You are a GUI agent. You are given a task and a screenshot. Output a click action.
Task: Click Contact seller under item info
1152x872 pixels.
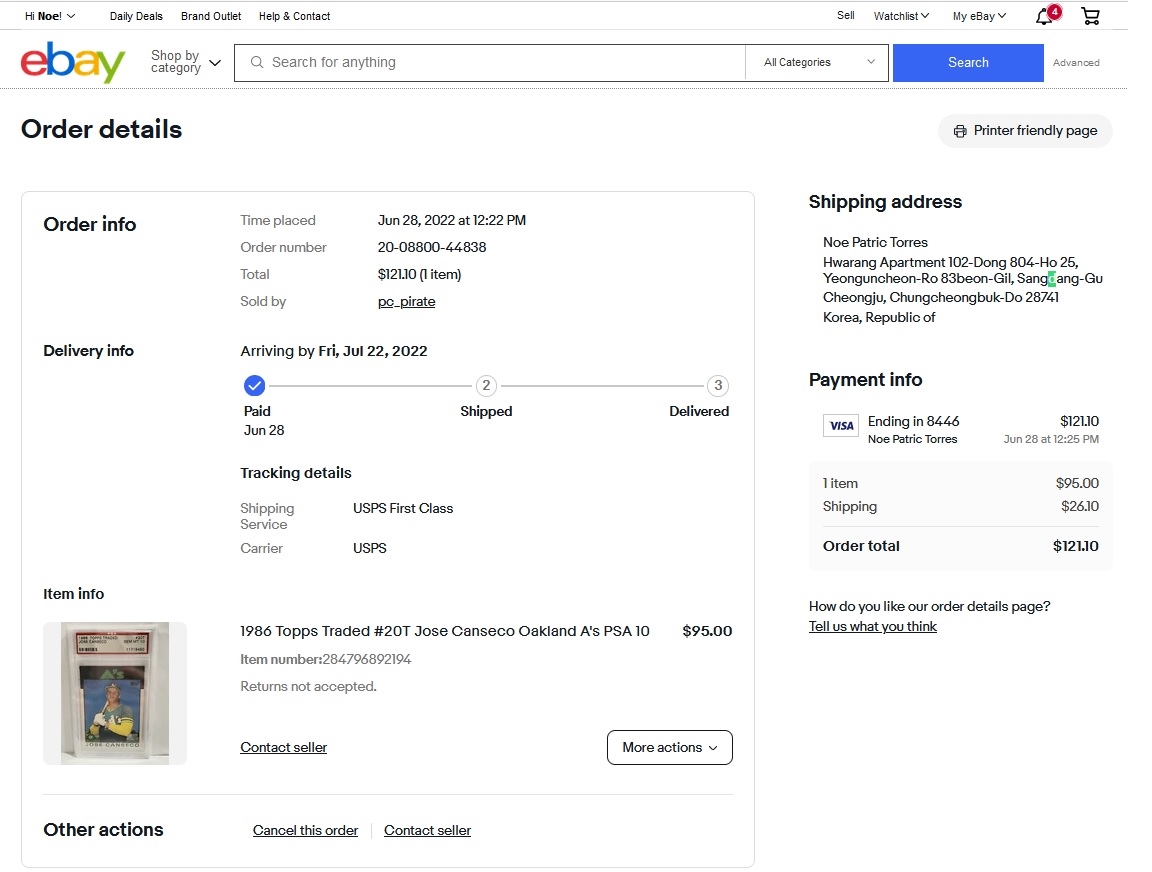tap(284, 747)
